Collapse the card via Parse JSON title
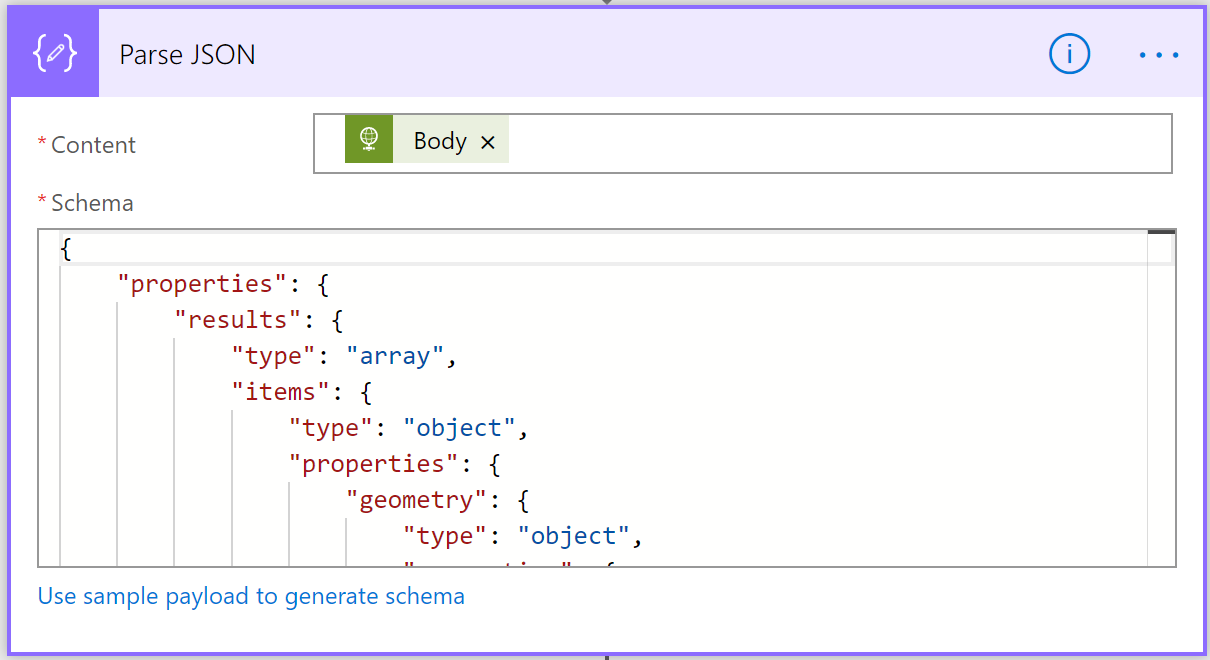This screenshot has width=1210, height=660. tap(187, 54)
